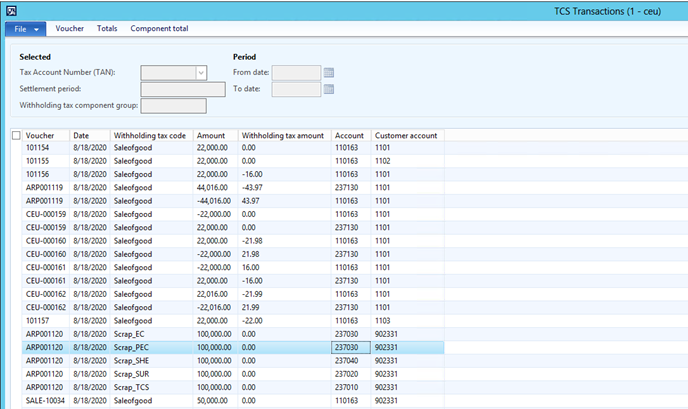Select voucher SALE-10034 row
688x409 pixels.
tap(233, 401)
